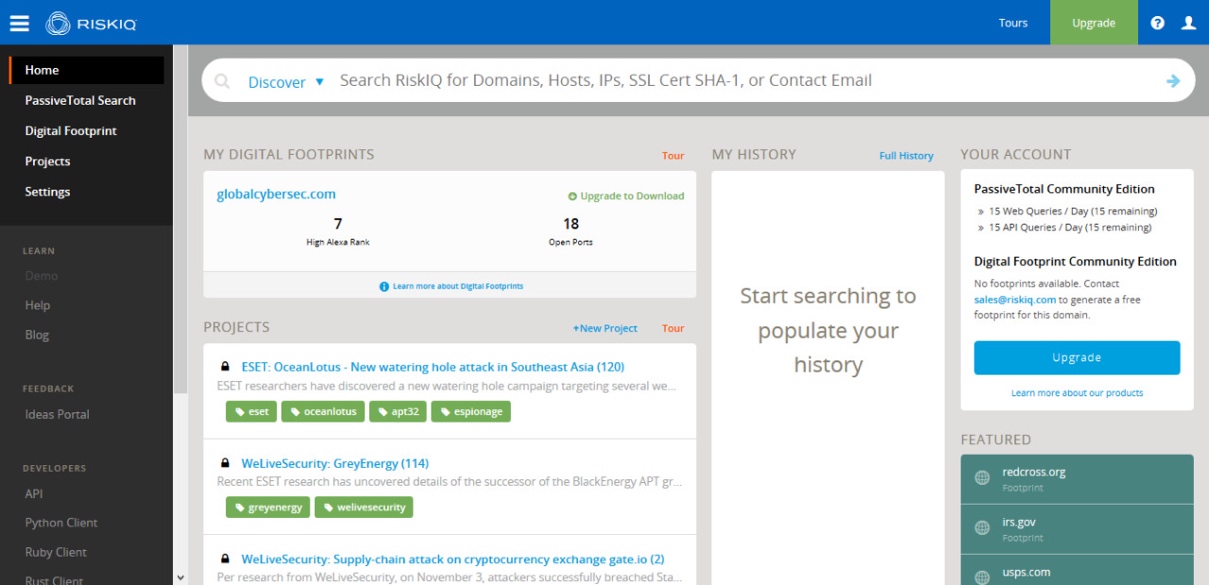This screenshot has width=1209, height=585.
Task: Open Digital Footprint in the sidebar
Action: pyautogui.click(x=71, y=131)
